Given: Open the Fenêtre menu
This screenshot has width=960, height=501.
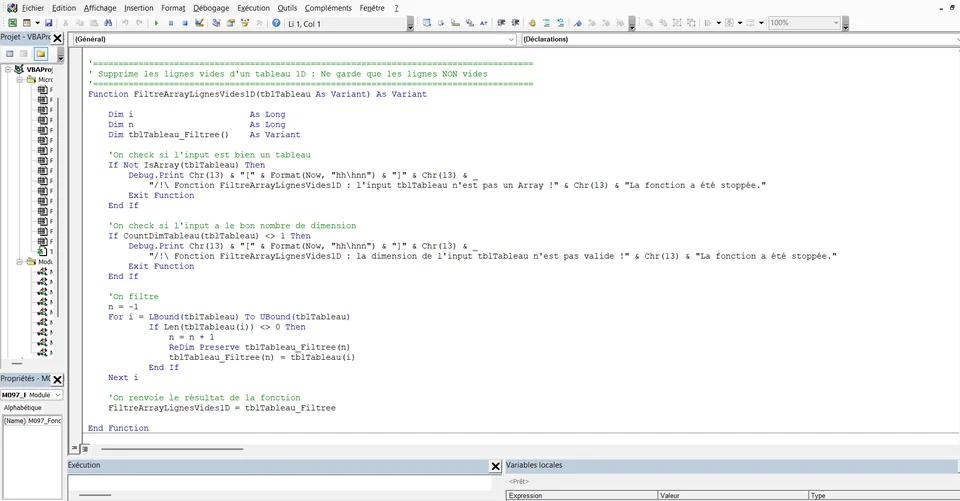Looking at the screenshot, I should (372, 8).
